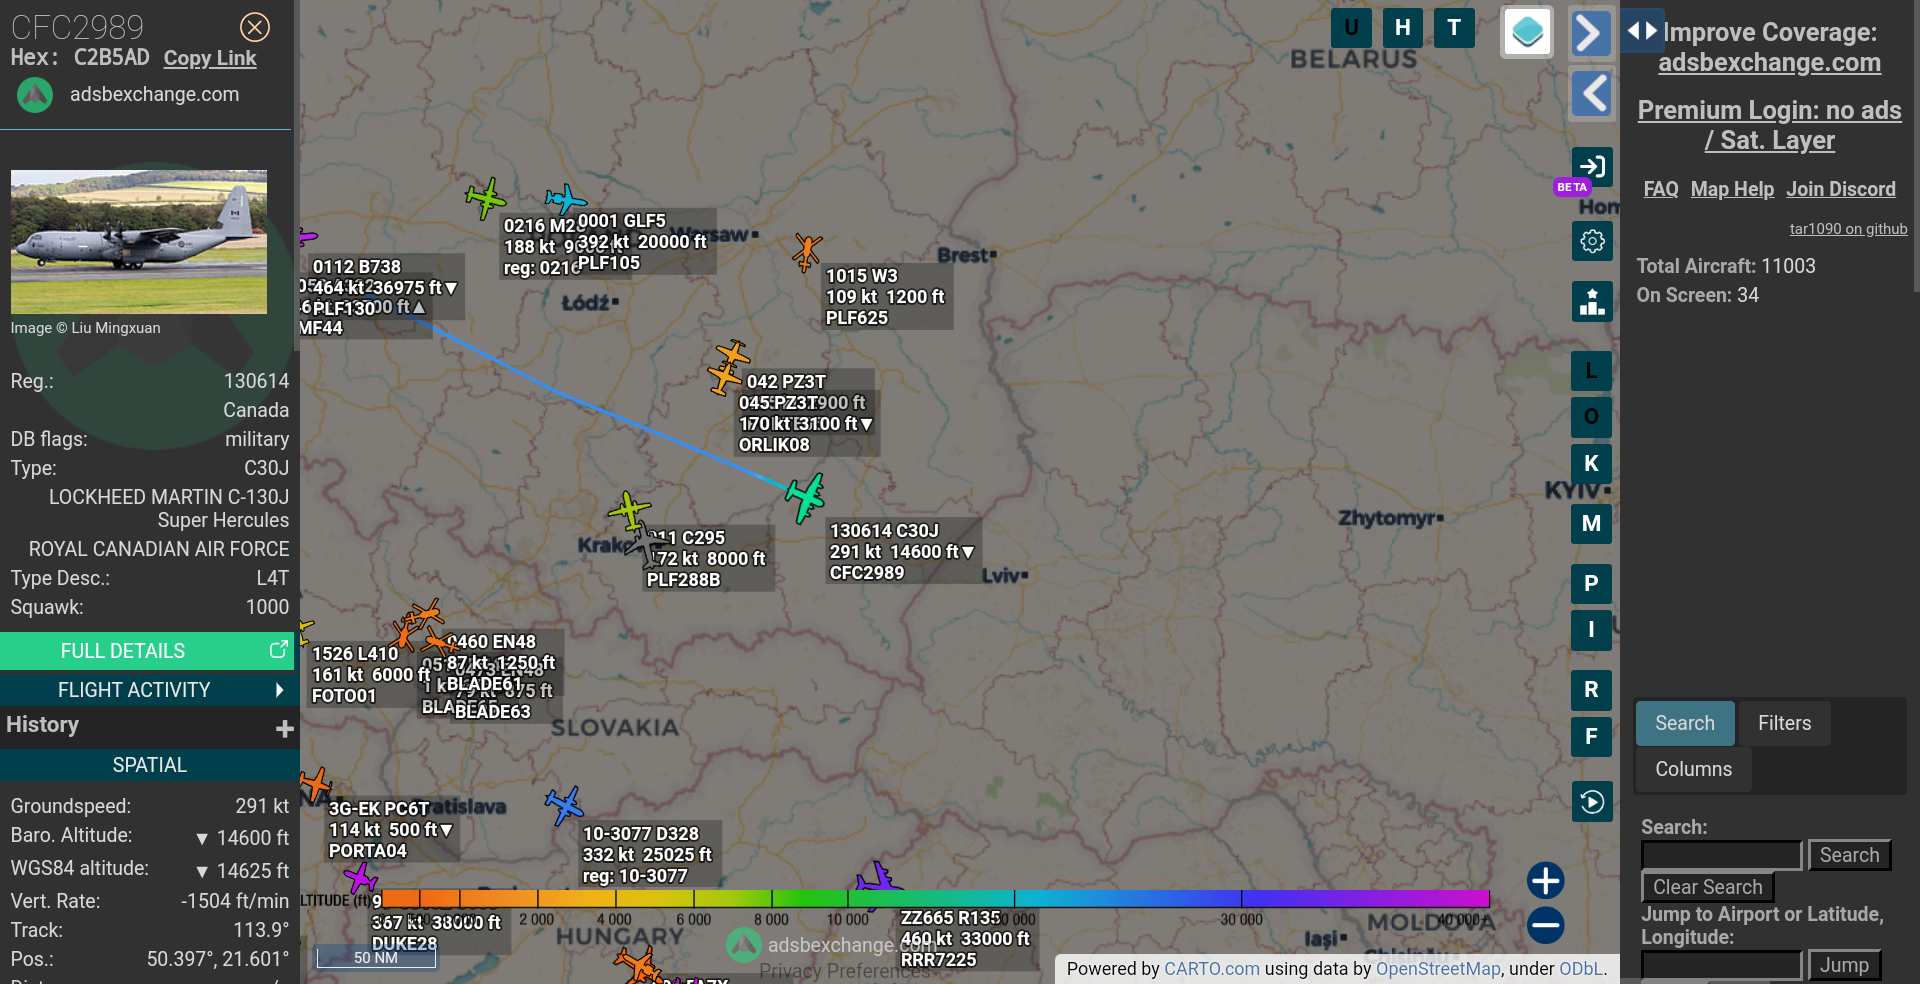The width and height of the screenshot is (1920, 984).
Task: Toggle the O map button
Action: 1591,417
